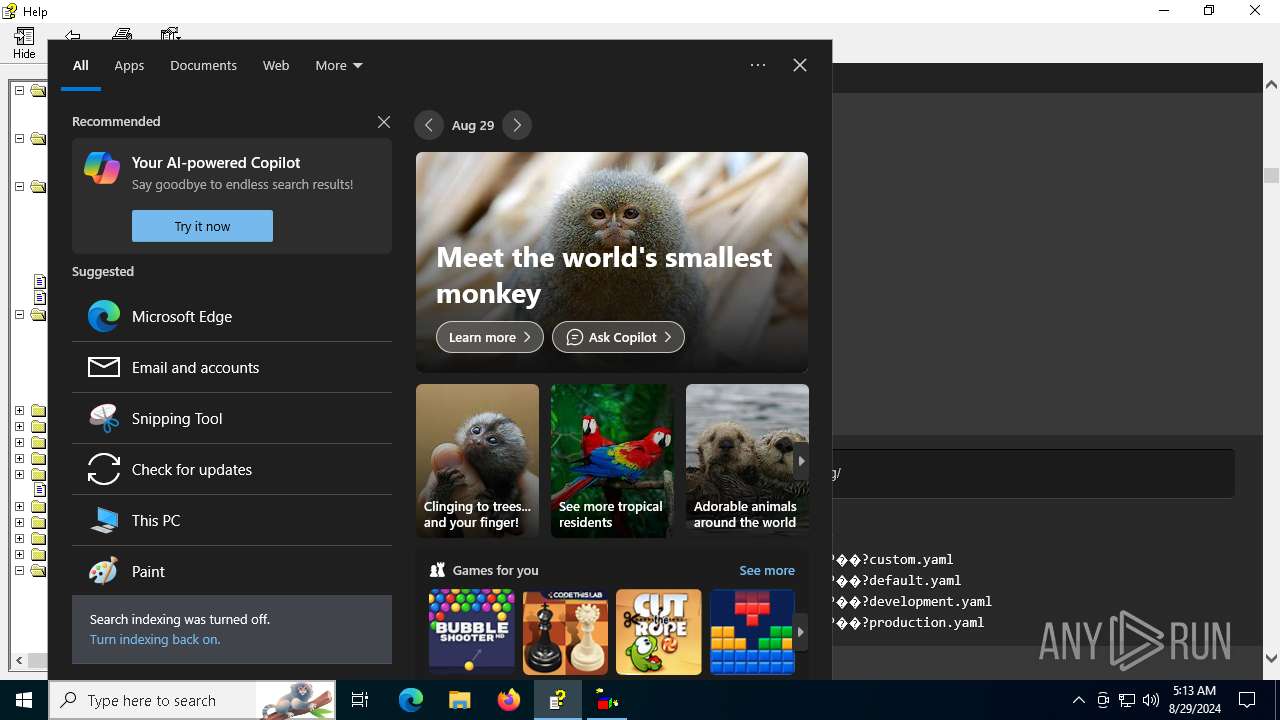Click the Meet Now tray icon

(1103, 700)
